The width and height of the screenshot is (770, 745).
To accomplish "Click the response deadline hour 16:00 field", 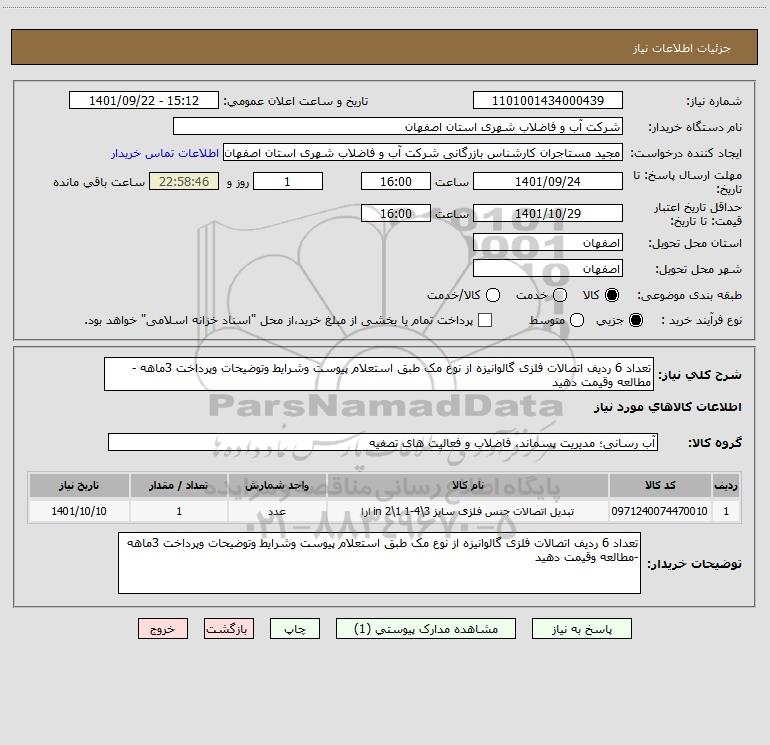I will click(396, 181).
